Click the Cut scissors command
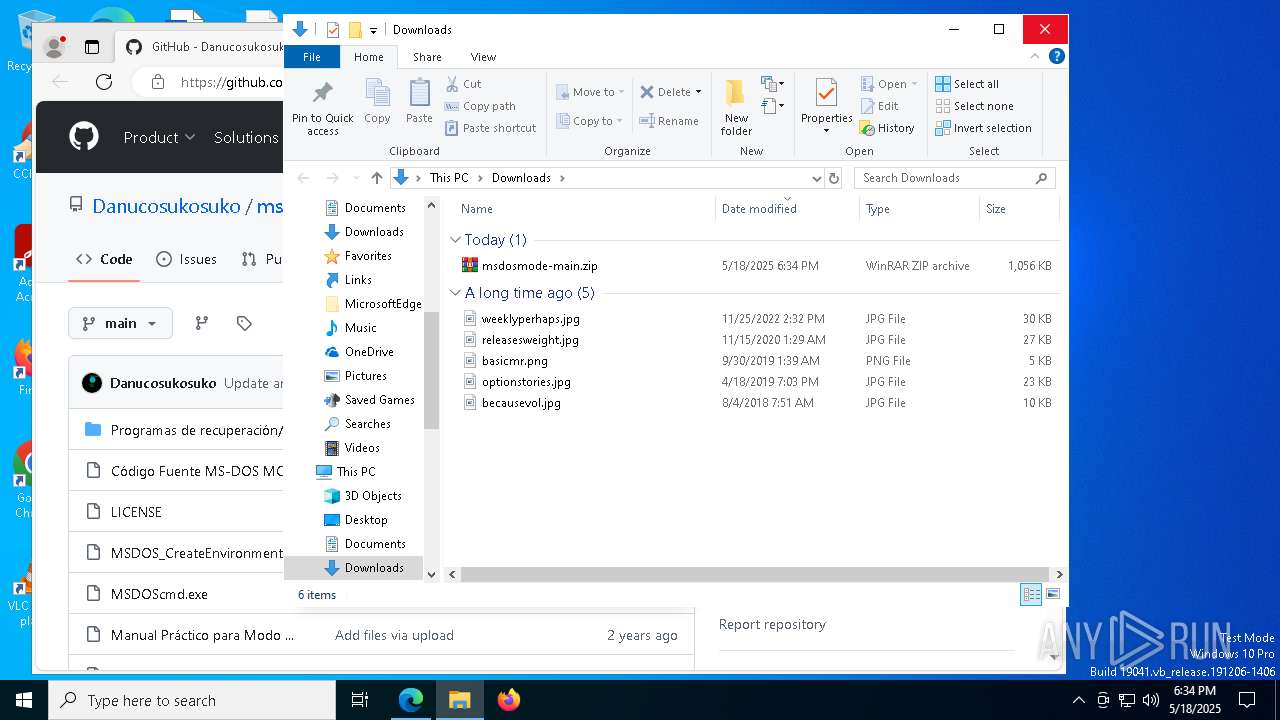 click(x=463, y=84)
